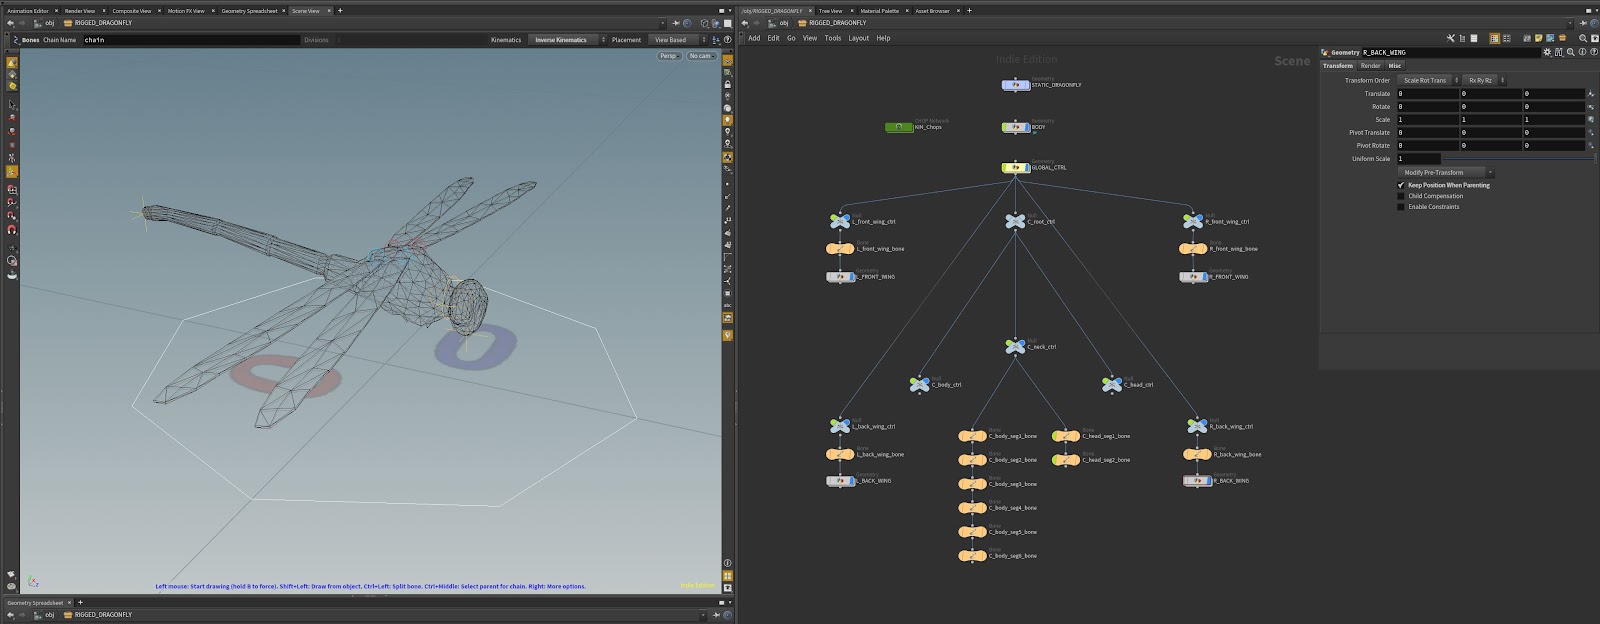Click the Persp viewport button

pos(668,56)
